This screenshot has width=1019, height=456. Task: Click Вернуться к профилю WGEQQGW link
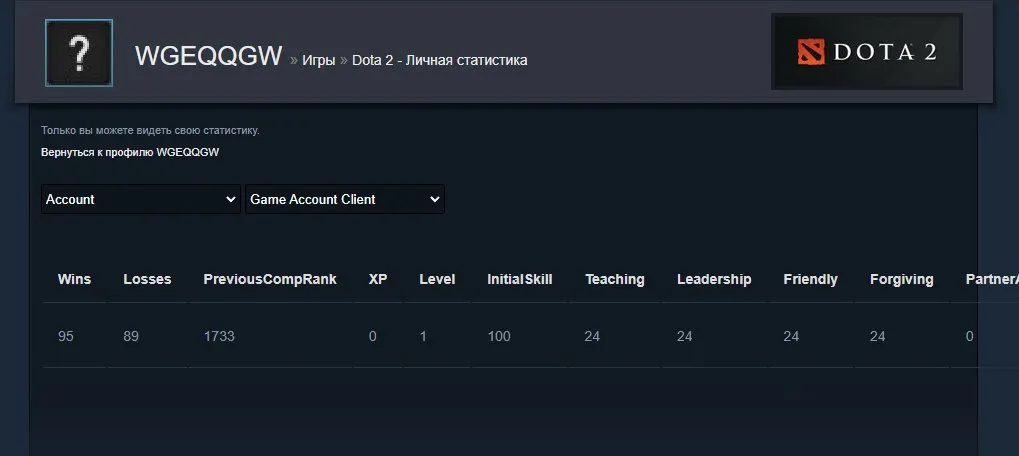(x=130, y=153)
